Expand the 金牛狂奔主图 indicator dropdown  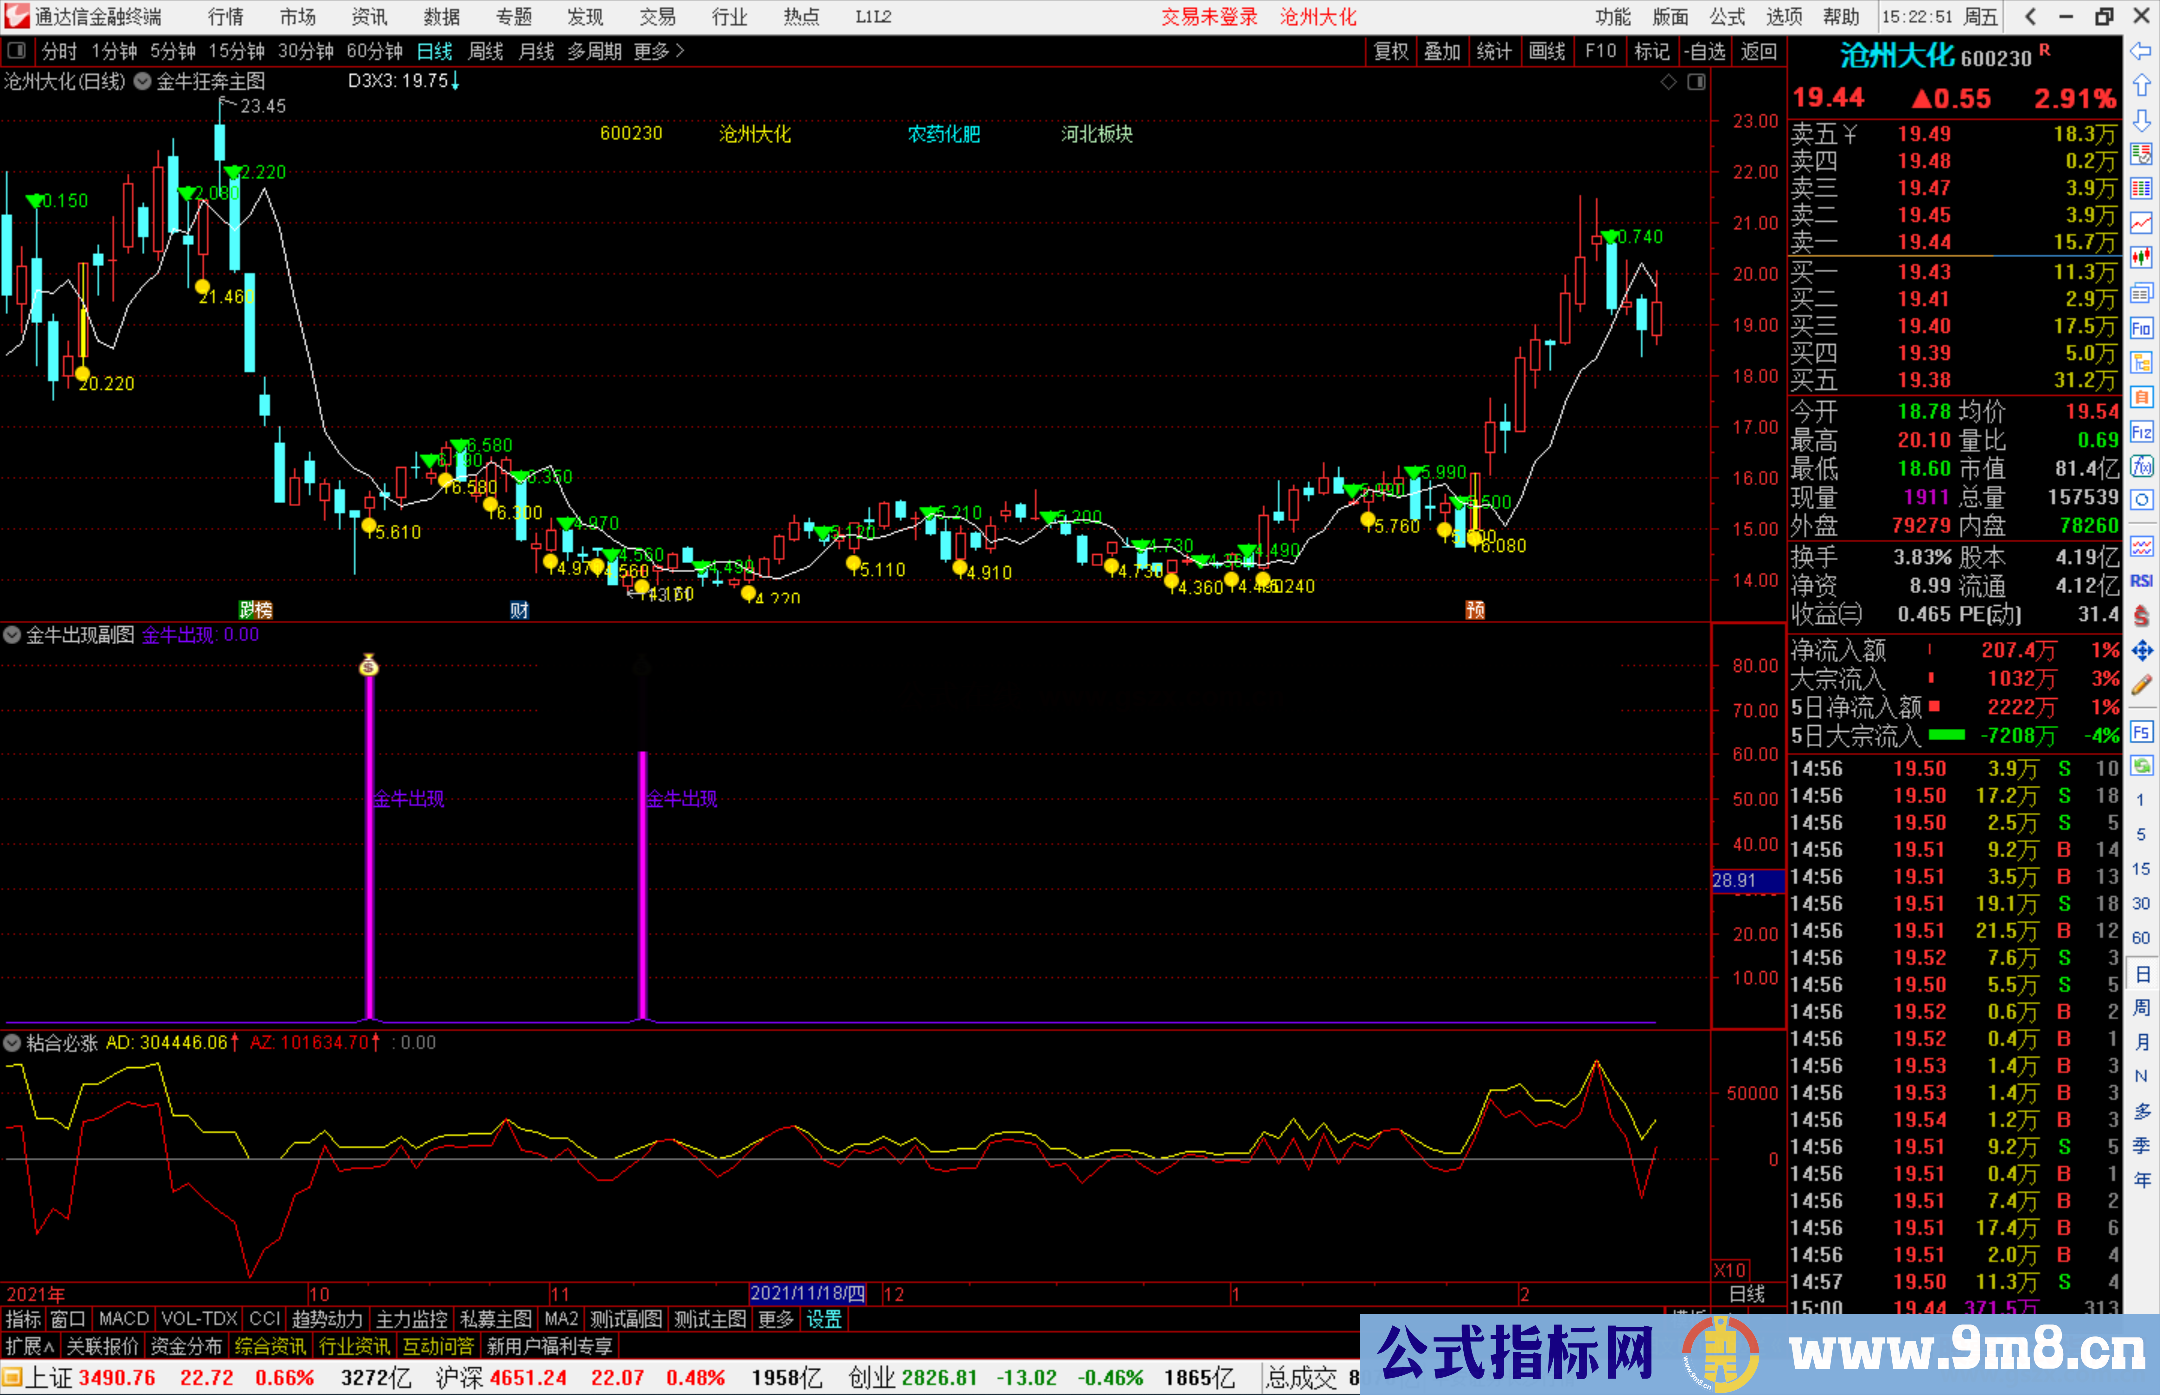tap(143, 82)
